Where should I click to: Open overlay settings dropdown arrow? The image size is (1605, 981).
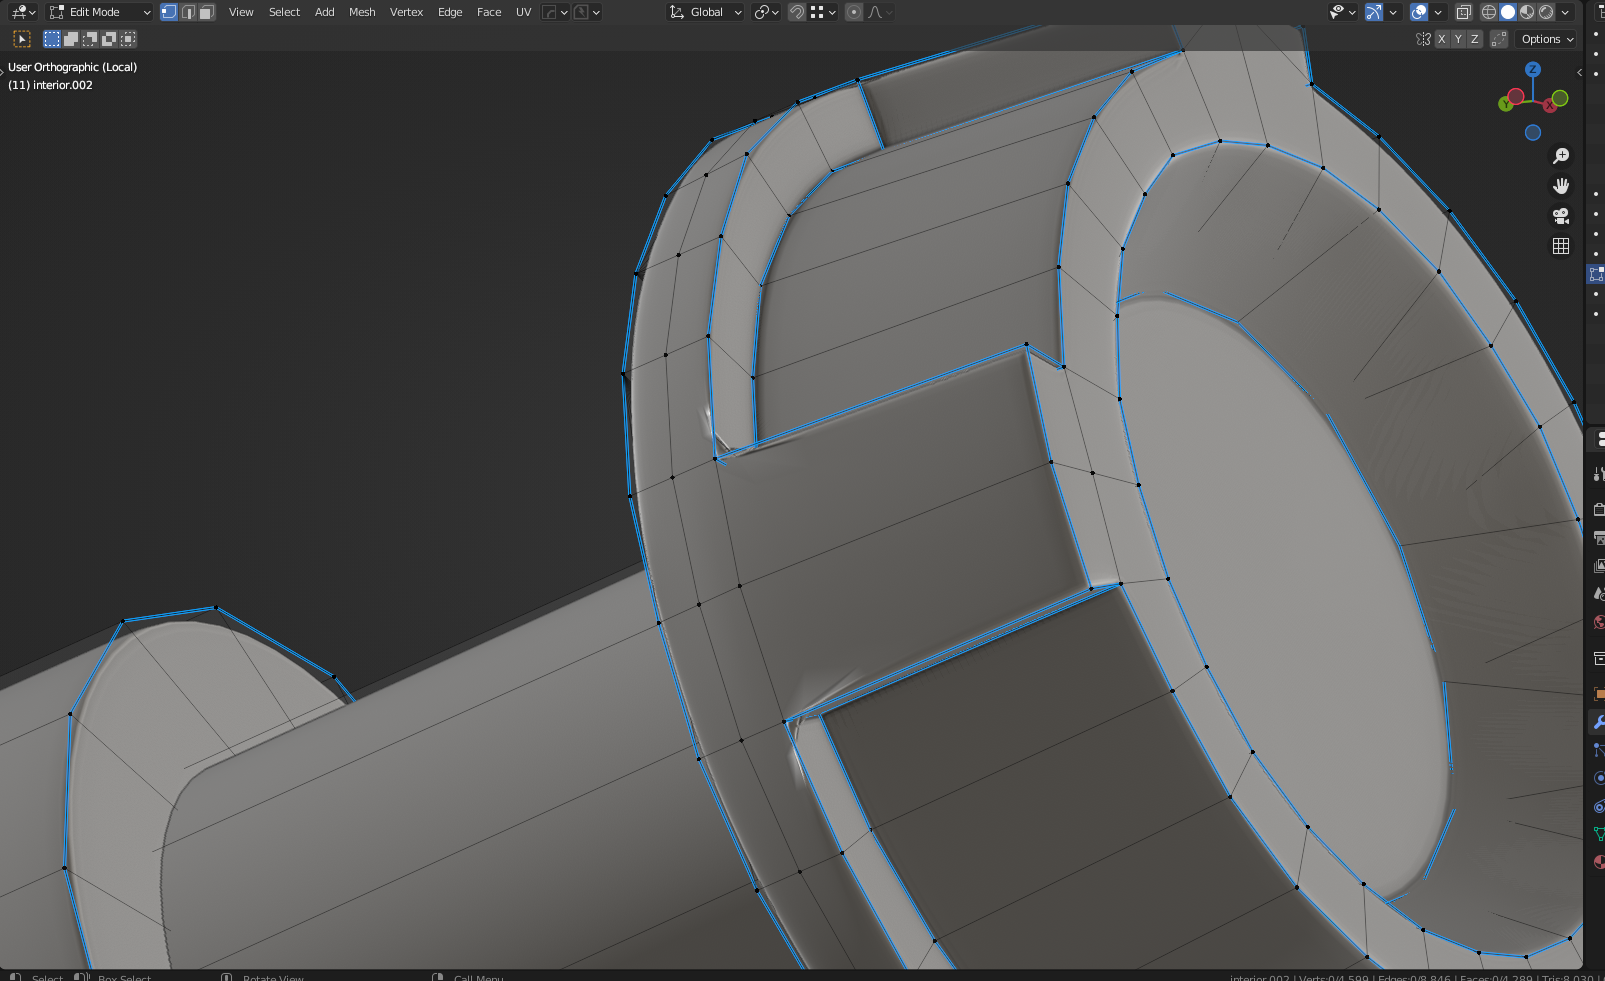[x=1438, y=12]
